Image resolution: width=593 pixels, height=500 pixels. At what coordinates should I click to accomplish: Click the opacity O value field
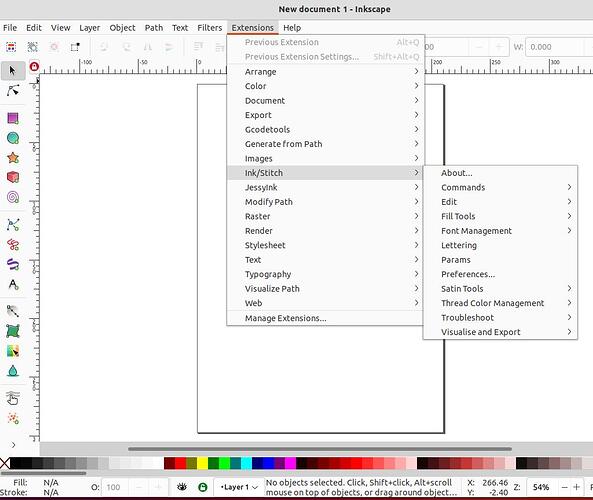pyautogui.click(x=115, y=487)
